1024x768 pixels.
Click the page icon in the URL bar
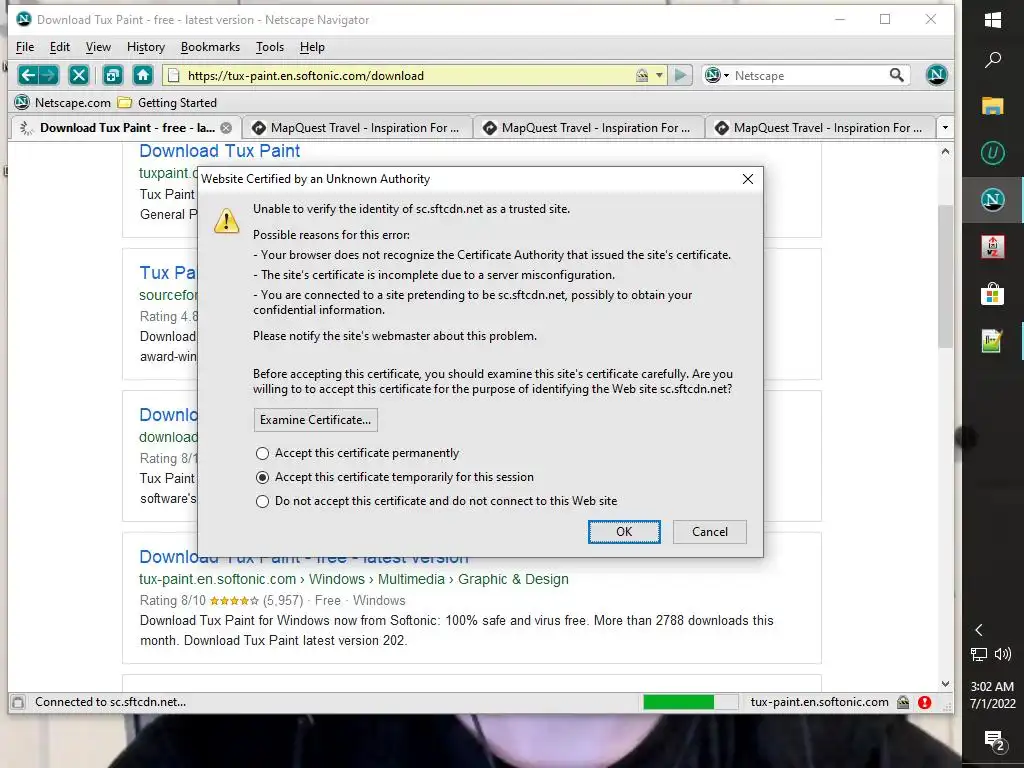(174, 76)
